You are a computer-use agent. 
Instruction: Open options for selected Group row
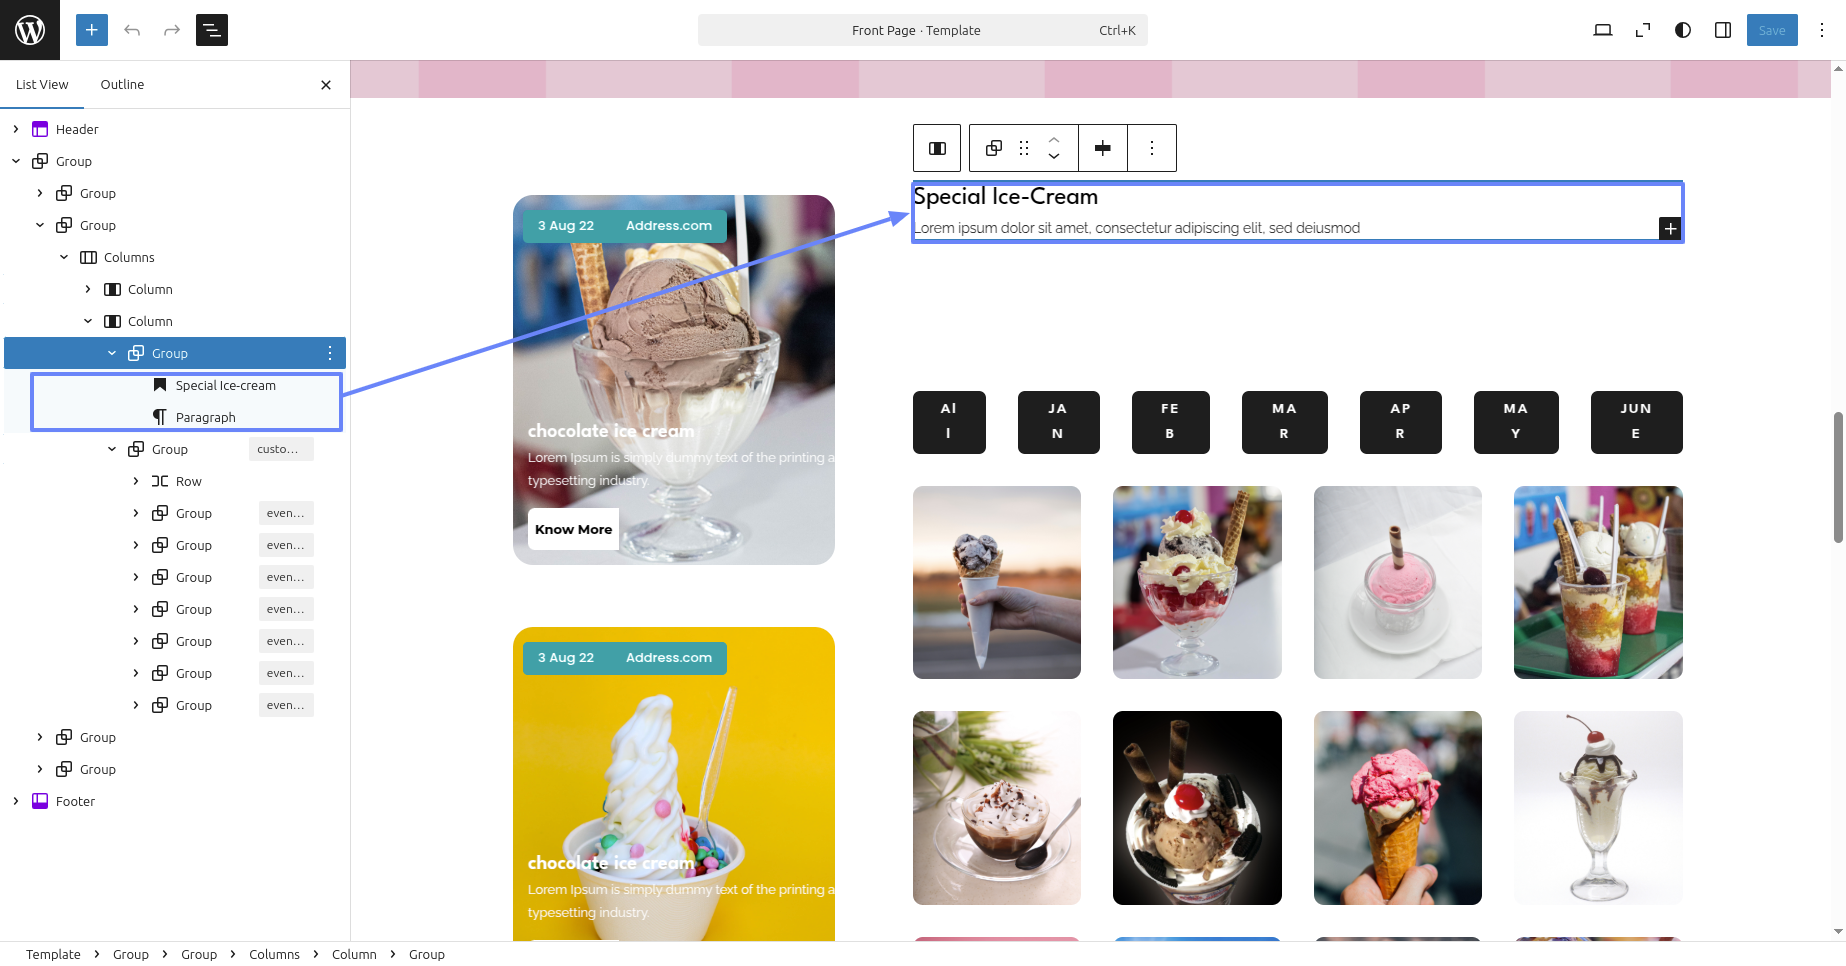click(330, 353)
